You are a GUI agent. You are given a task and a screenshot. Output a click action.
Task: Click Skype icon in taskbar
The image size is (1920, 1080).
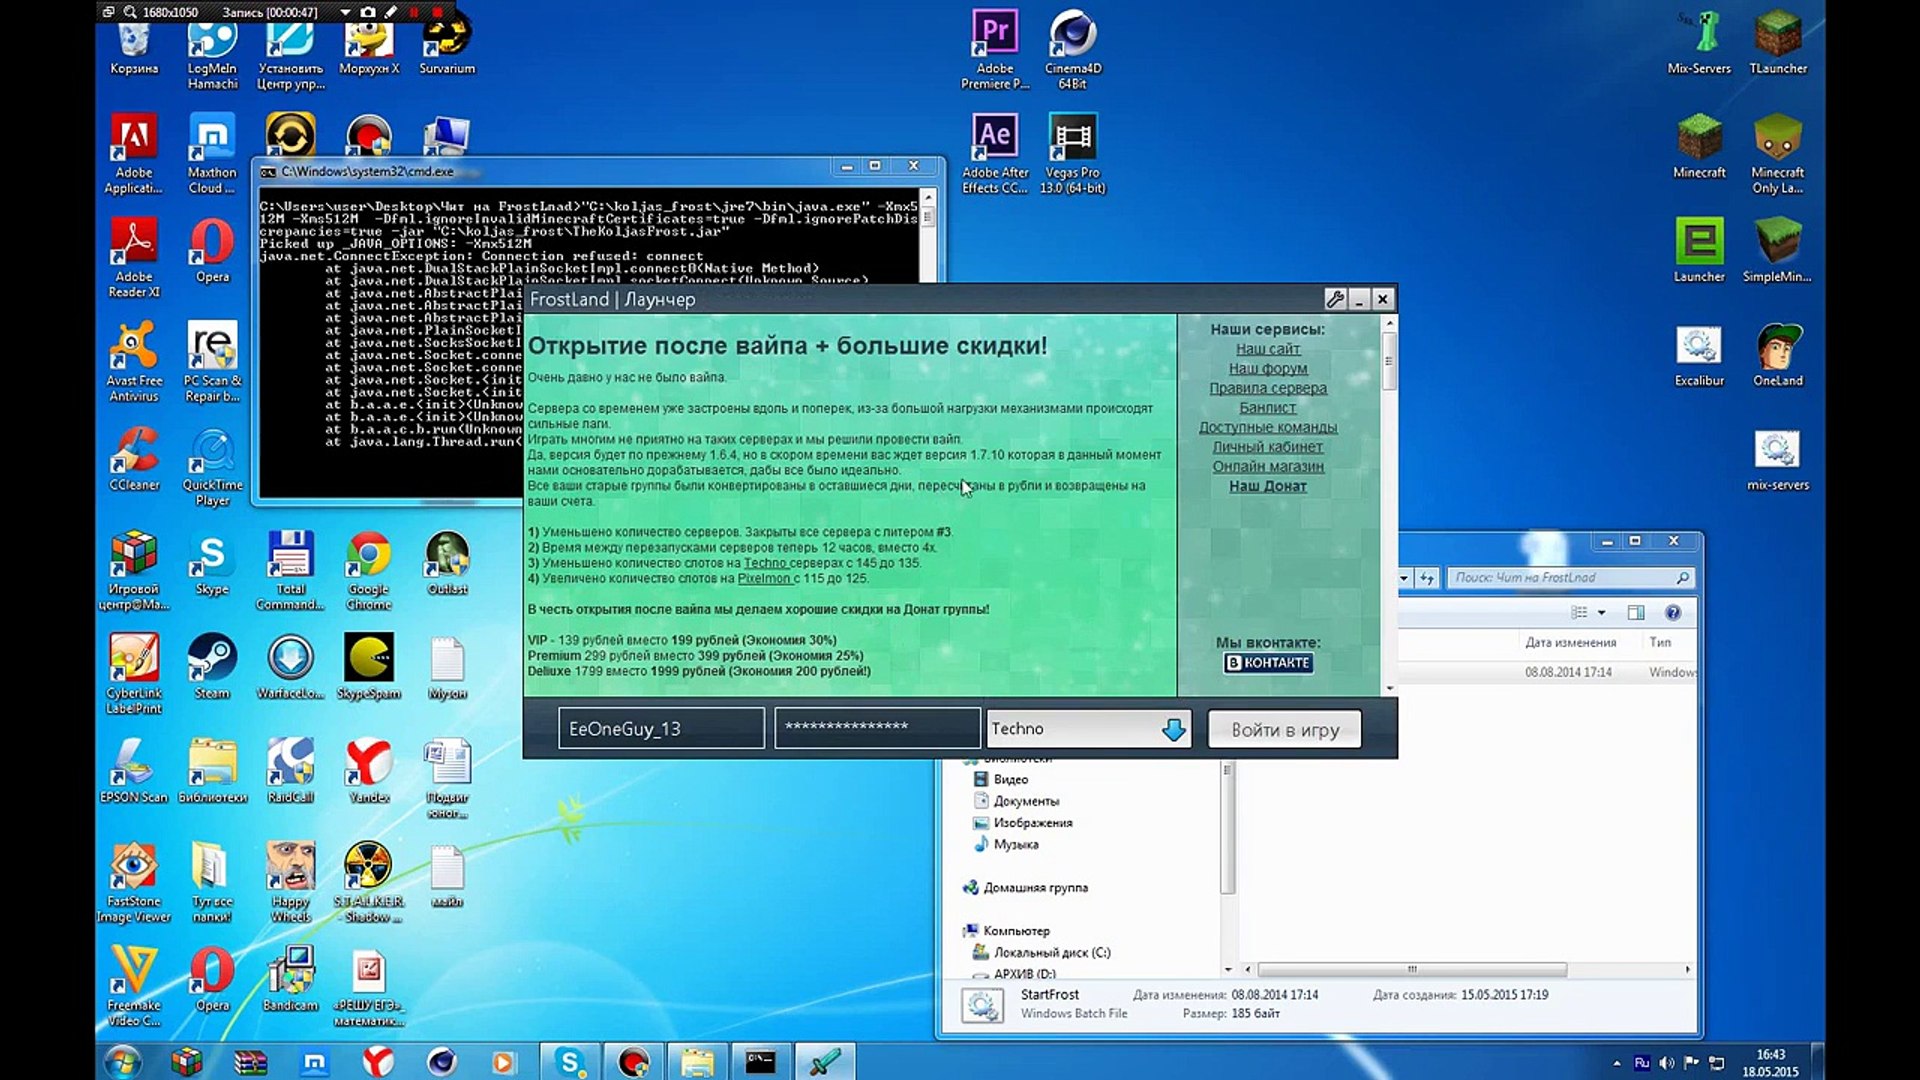click(x=569, y=1061)
